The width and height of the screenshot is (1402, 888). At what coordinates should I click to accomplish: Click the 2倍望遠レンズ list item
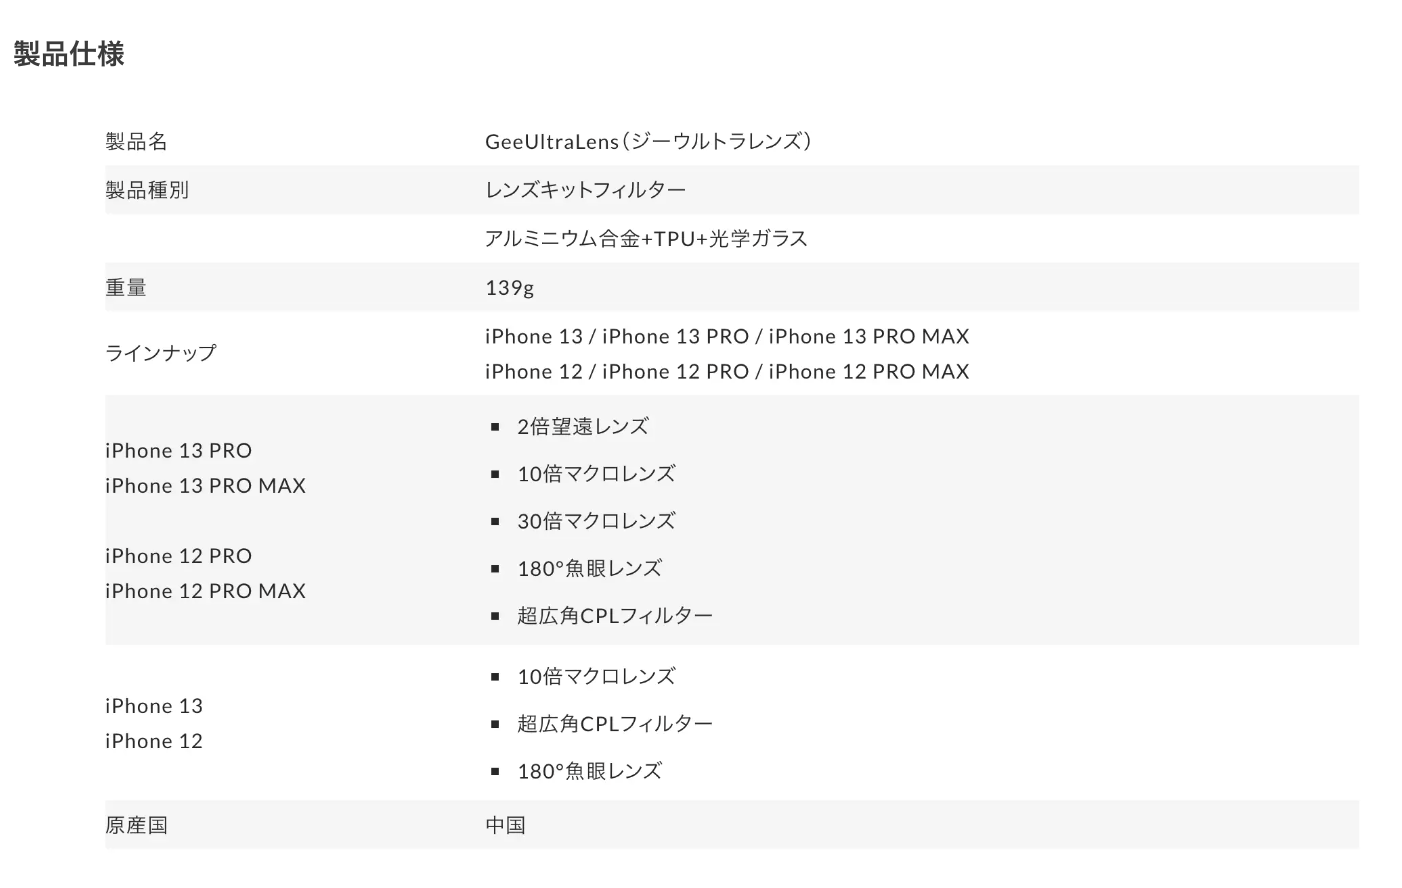tap(583, 427)
